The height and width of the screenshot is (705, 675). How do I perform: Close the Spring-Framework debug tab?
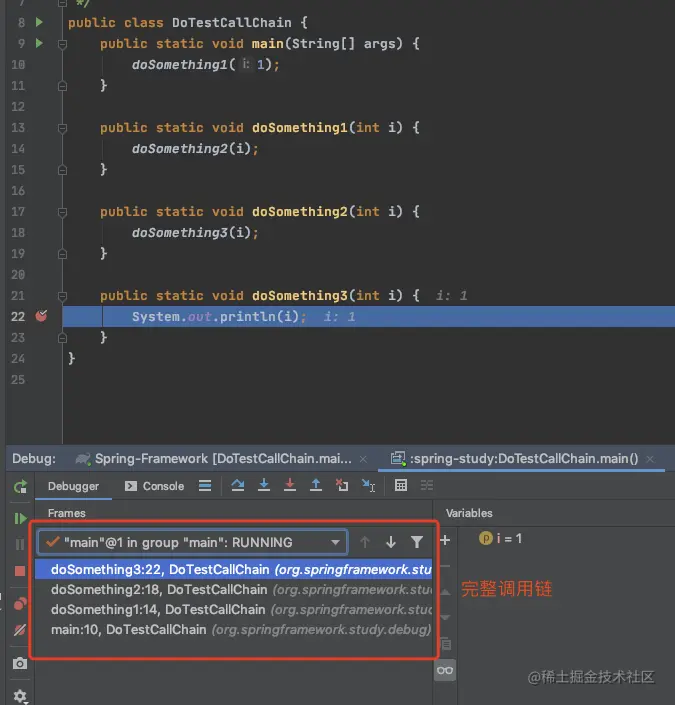tap(363, 459)
